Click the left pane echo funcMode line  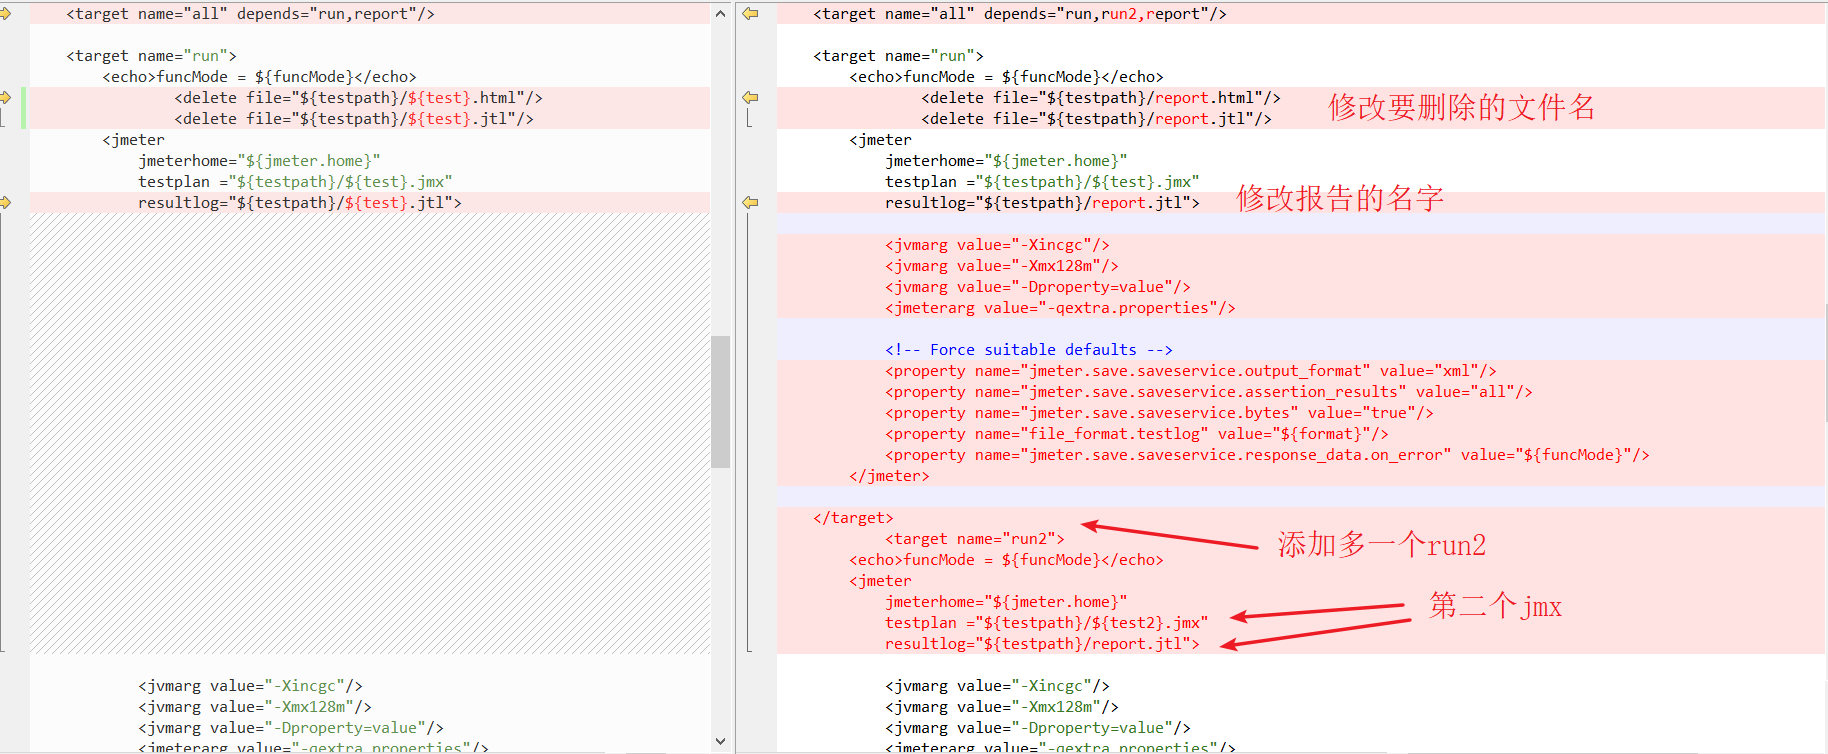tap(259, 77)
